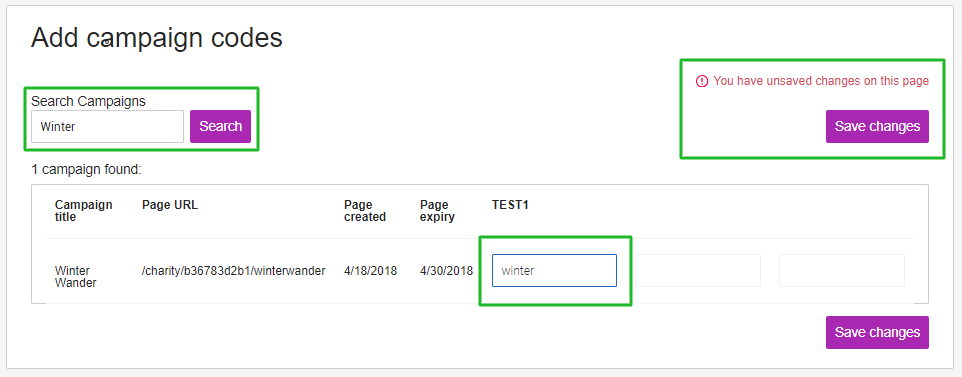Click the Search Campaigns label
The height and width of the screenshot is (377, 962).
pyautogui.click(x=88, y=101)
